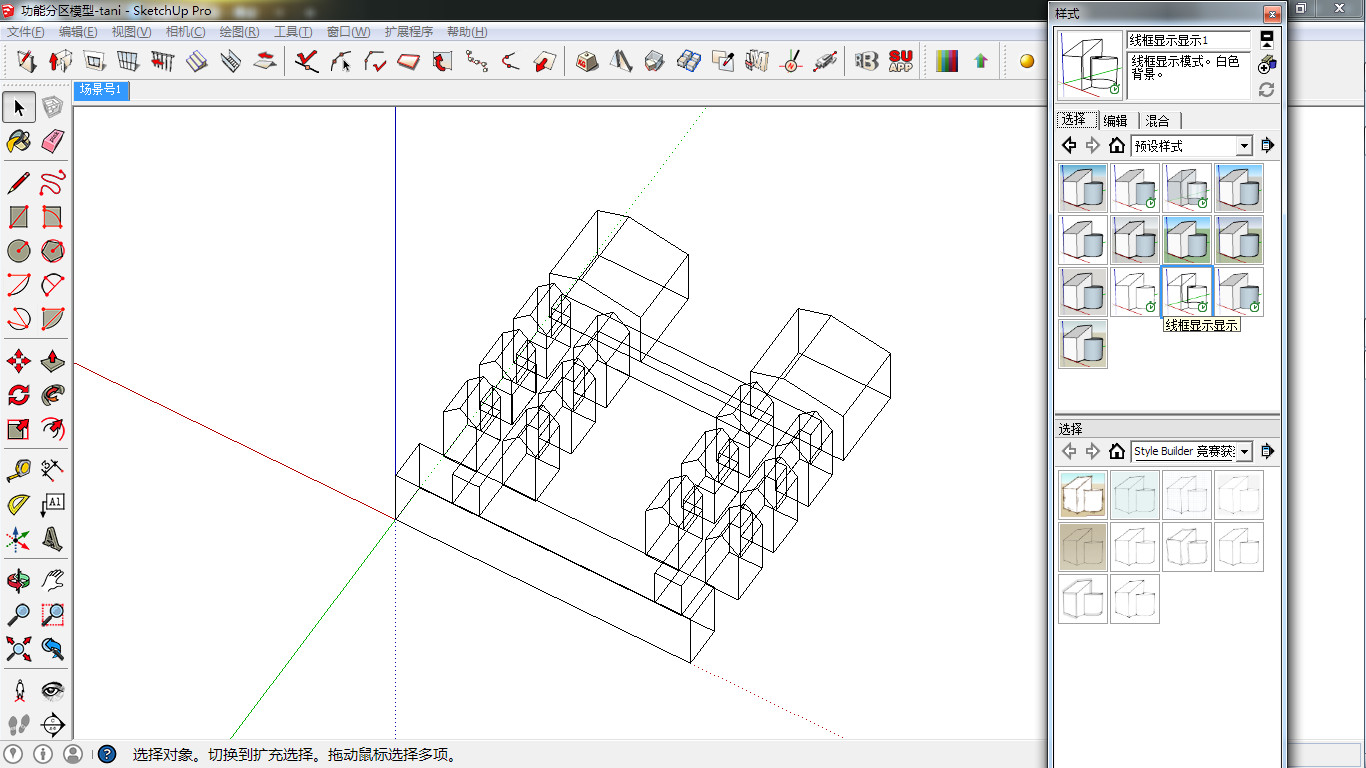Select the Text label tool
Image resolution: width=1366 pixels, height=768 pixels.
coord(53,505)
